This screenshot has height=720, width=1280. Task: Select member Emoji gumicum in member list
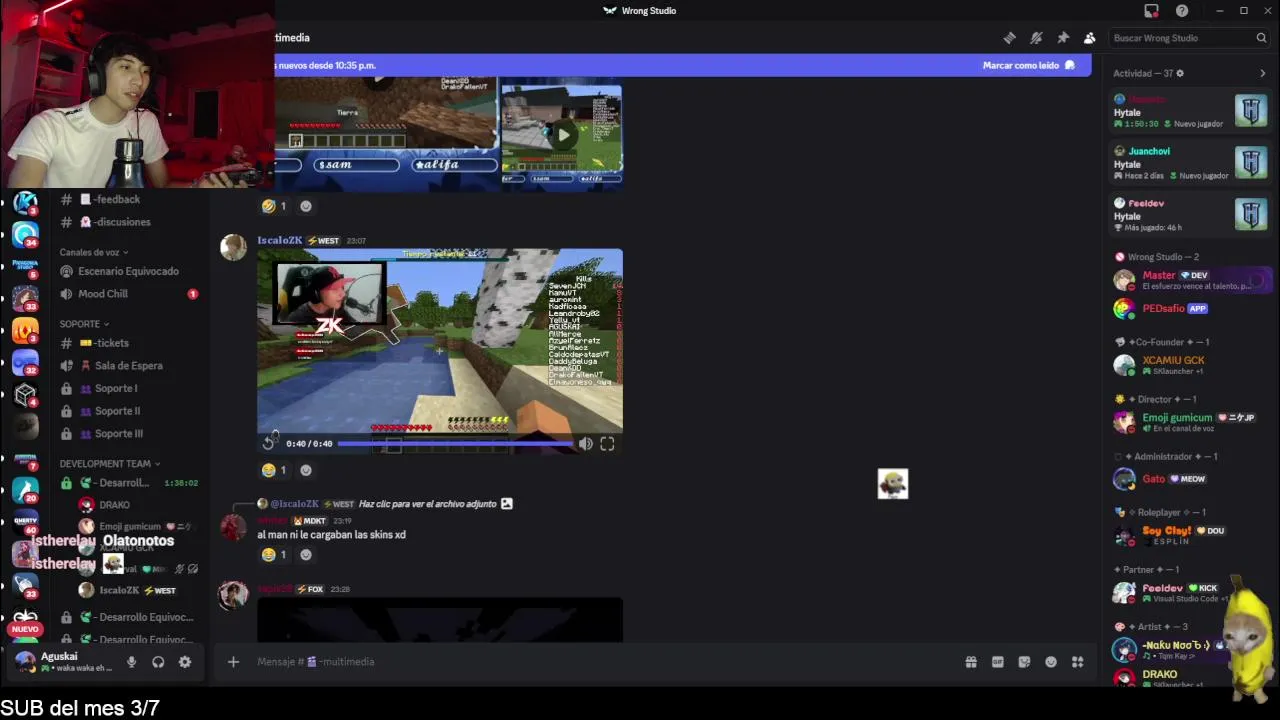pos(1190,422)
